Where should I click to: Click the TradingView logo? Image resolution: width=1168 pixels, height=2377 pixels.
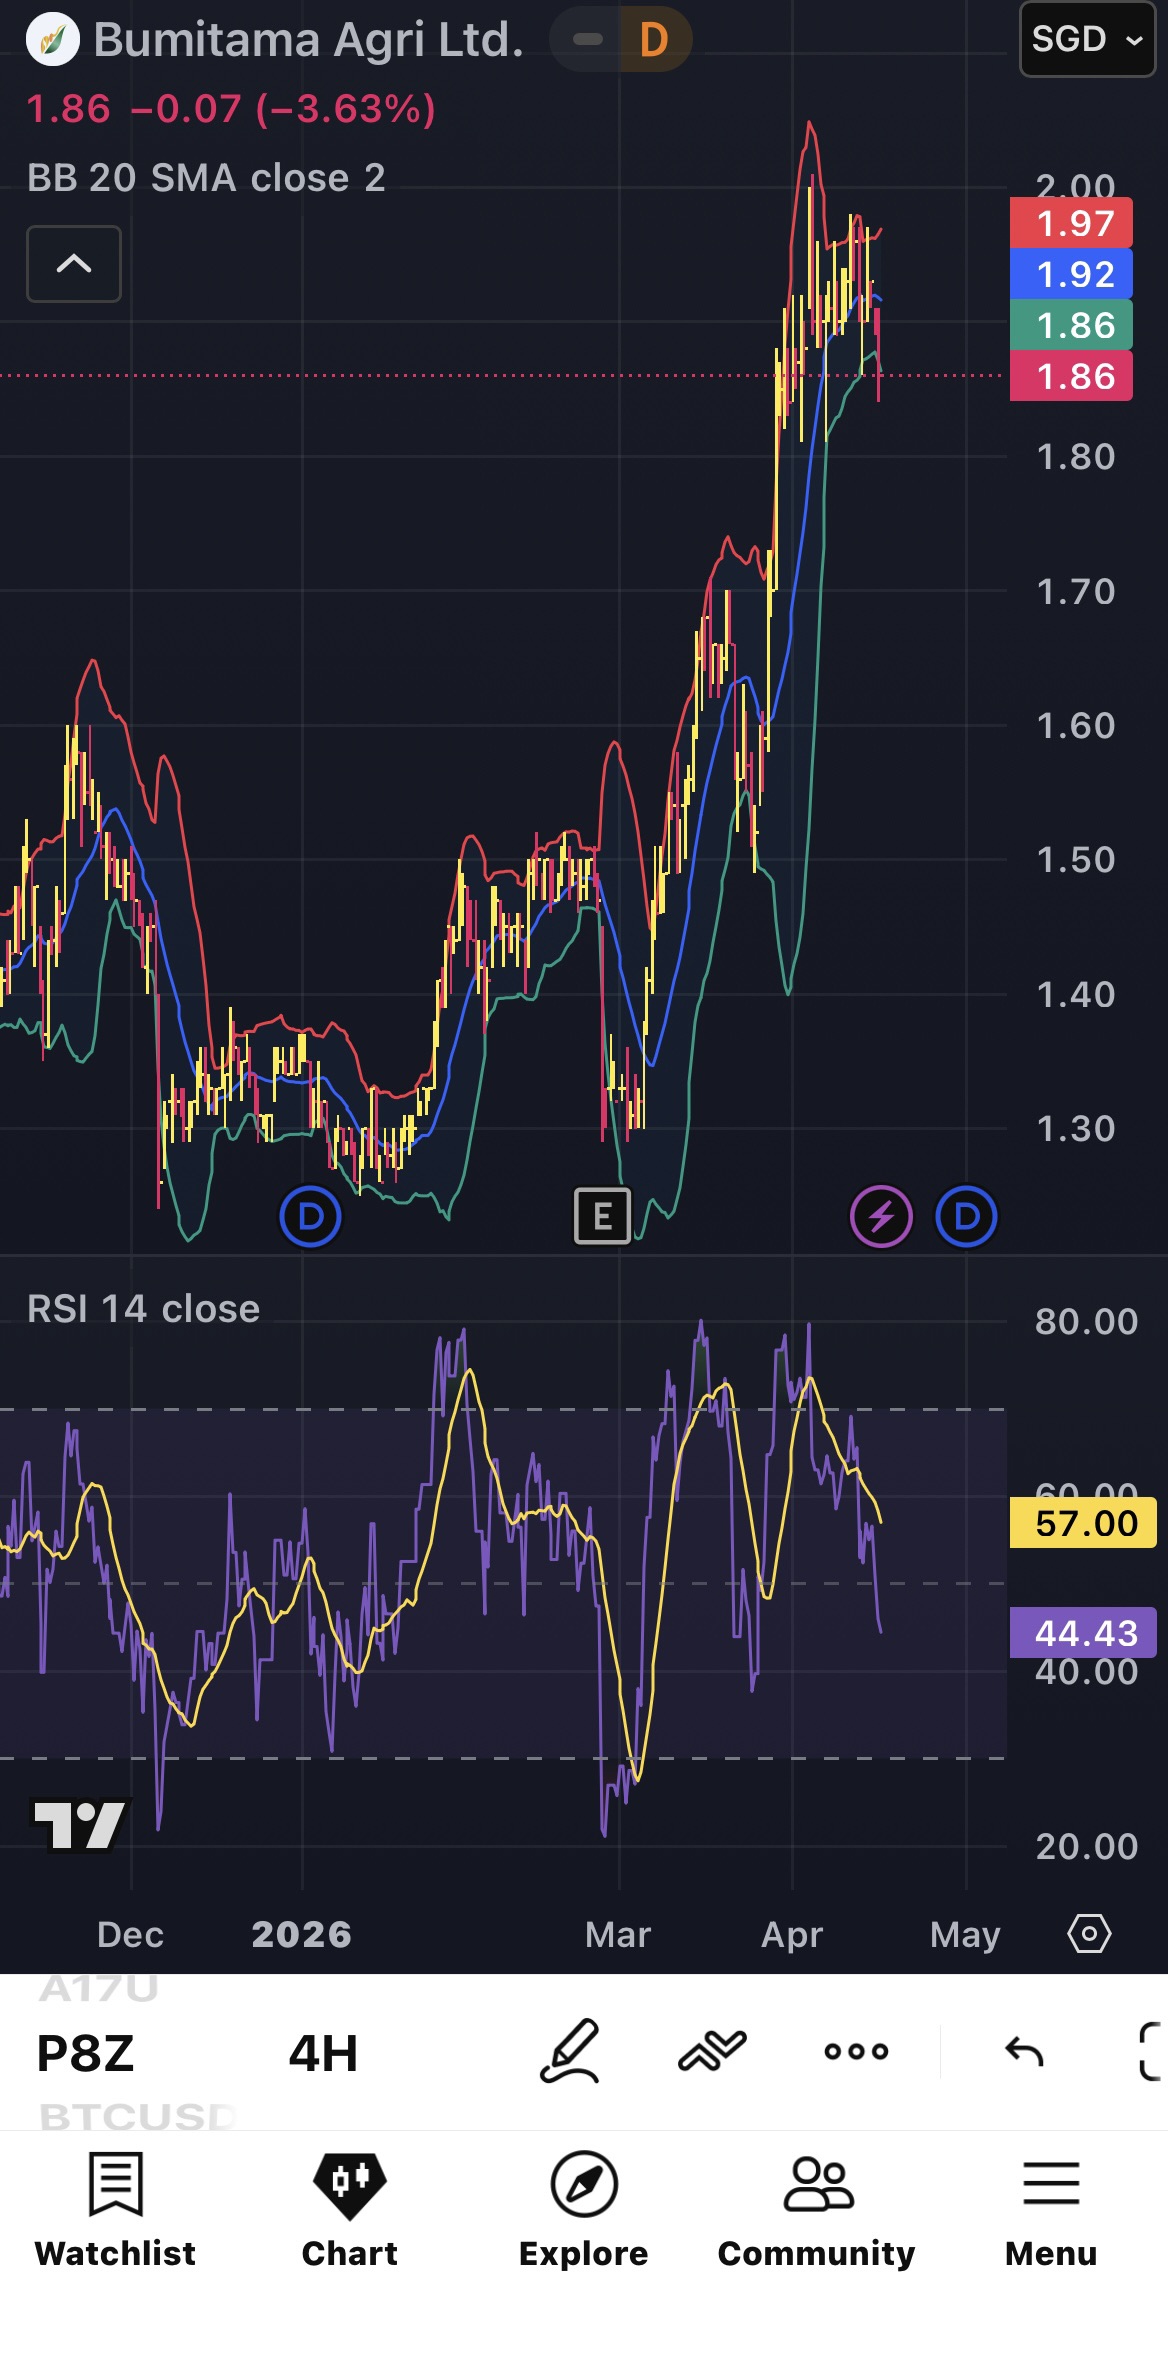click(80, 1826)
